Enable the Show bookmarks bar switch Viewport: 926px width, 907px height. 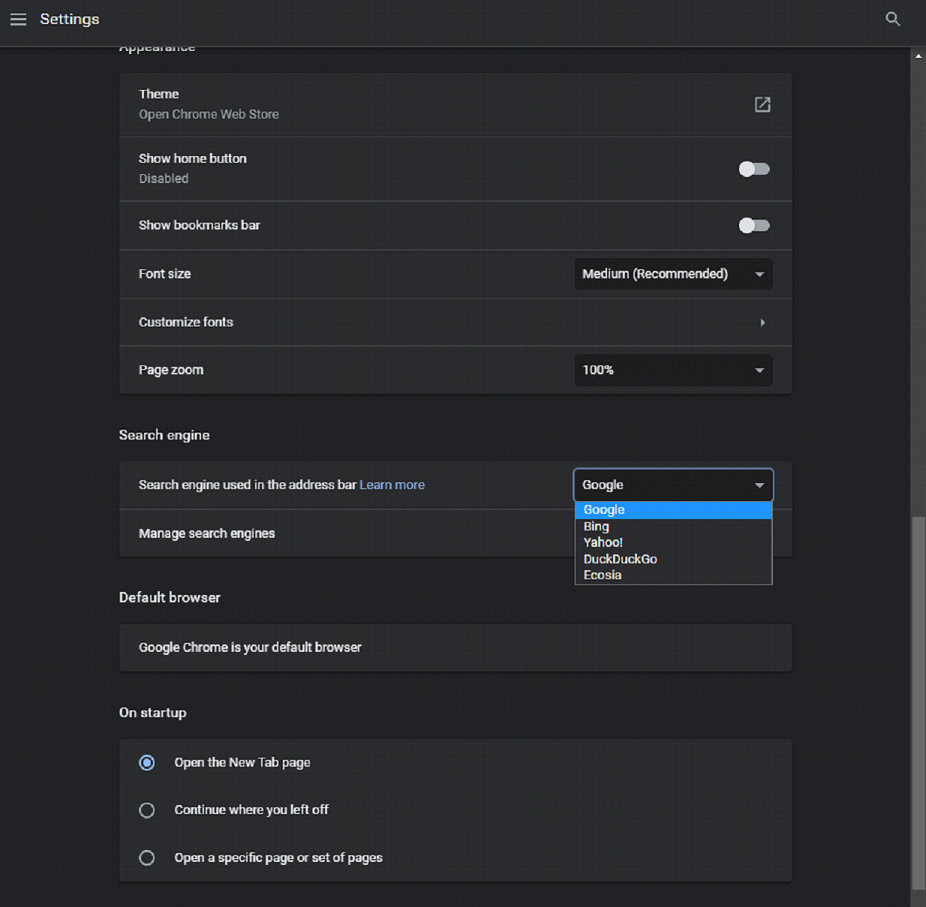(754, 226)
